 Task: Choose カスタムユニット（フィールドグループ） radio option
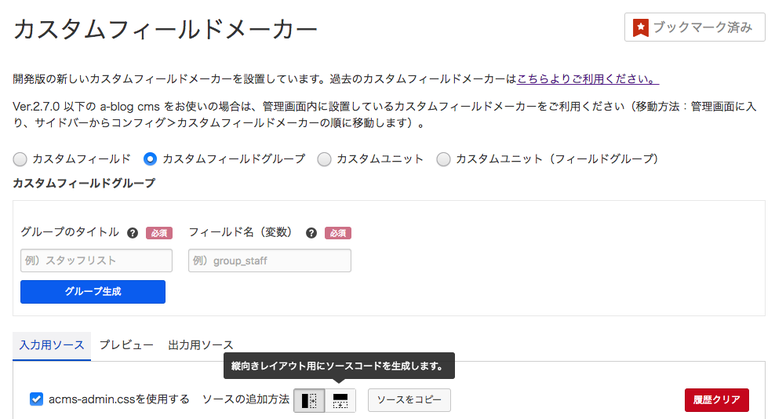[444, 159]
